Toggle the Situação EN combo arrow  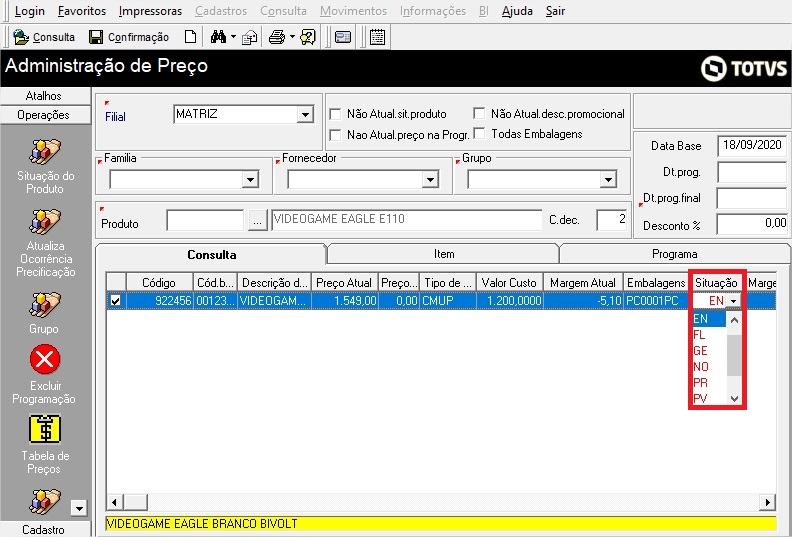[x=734, y=301]
